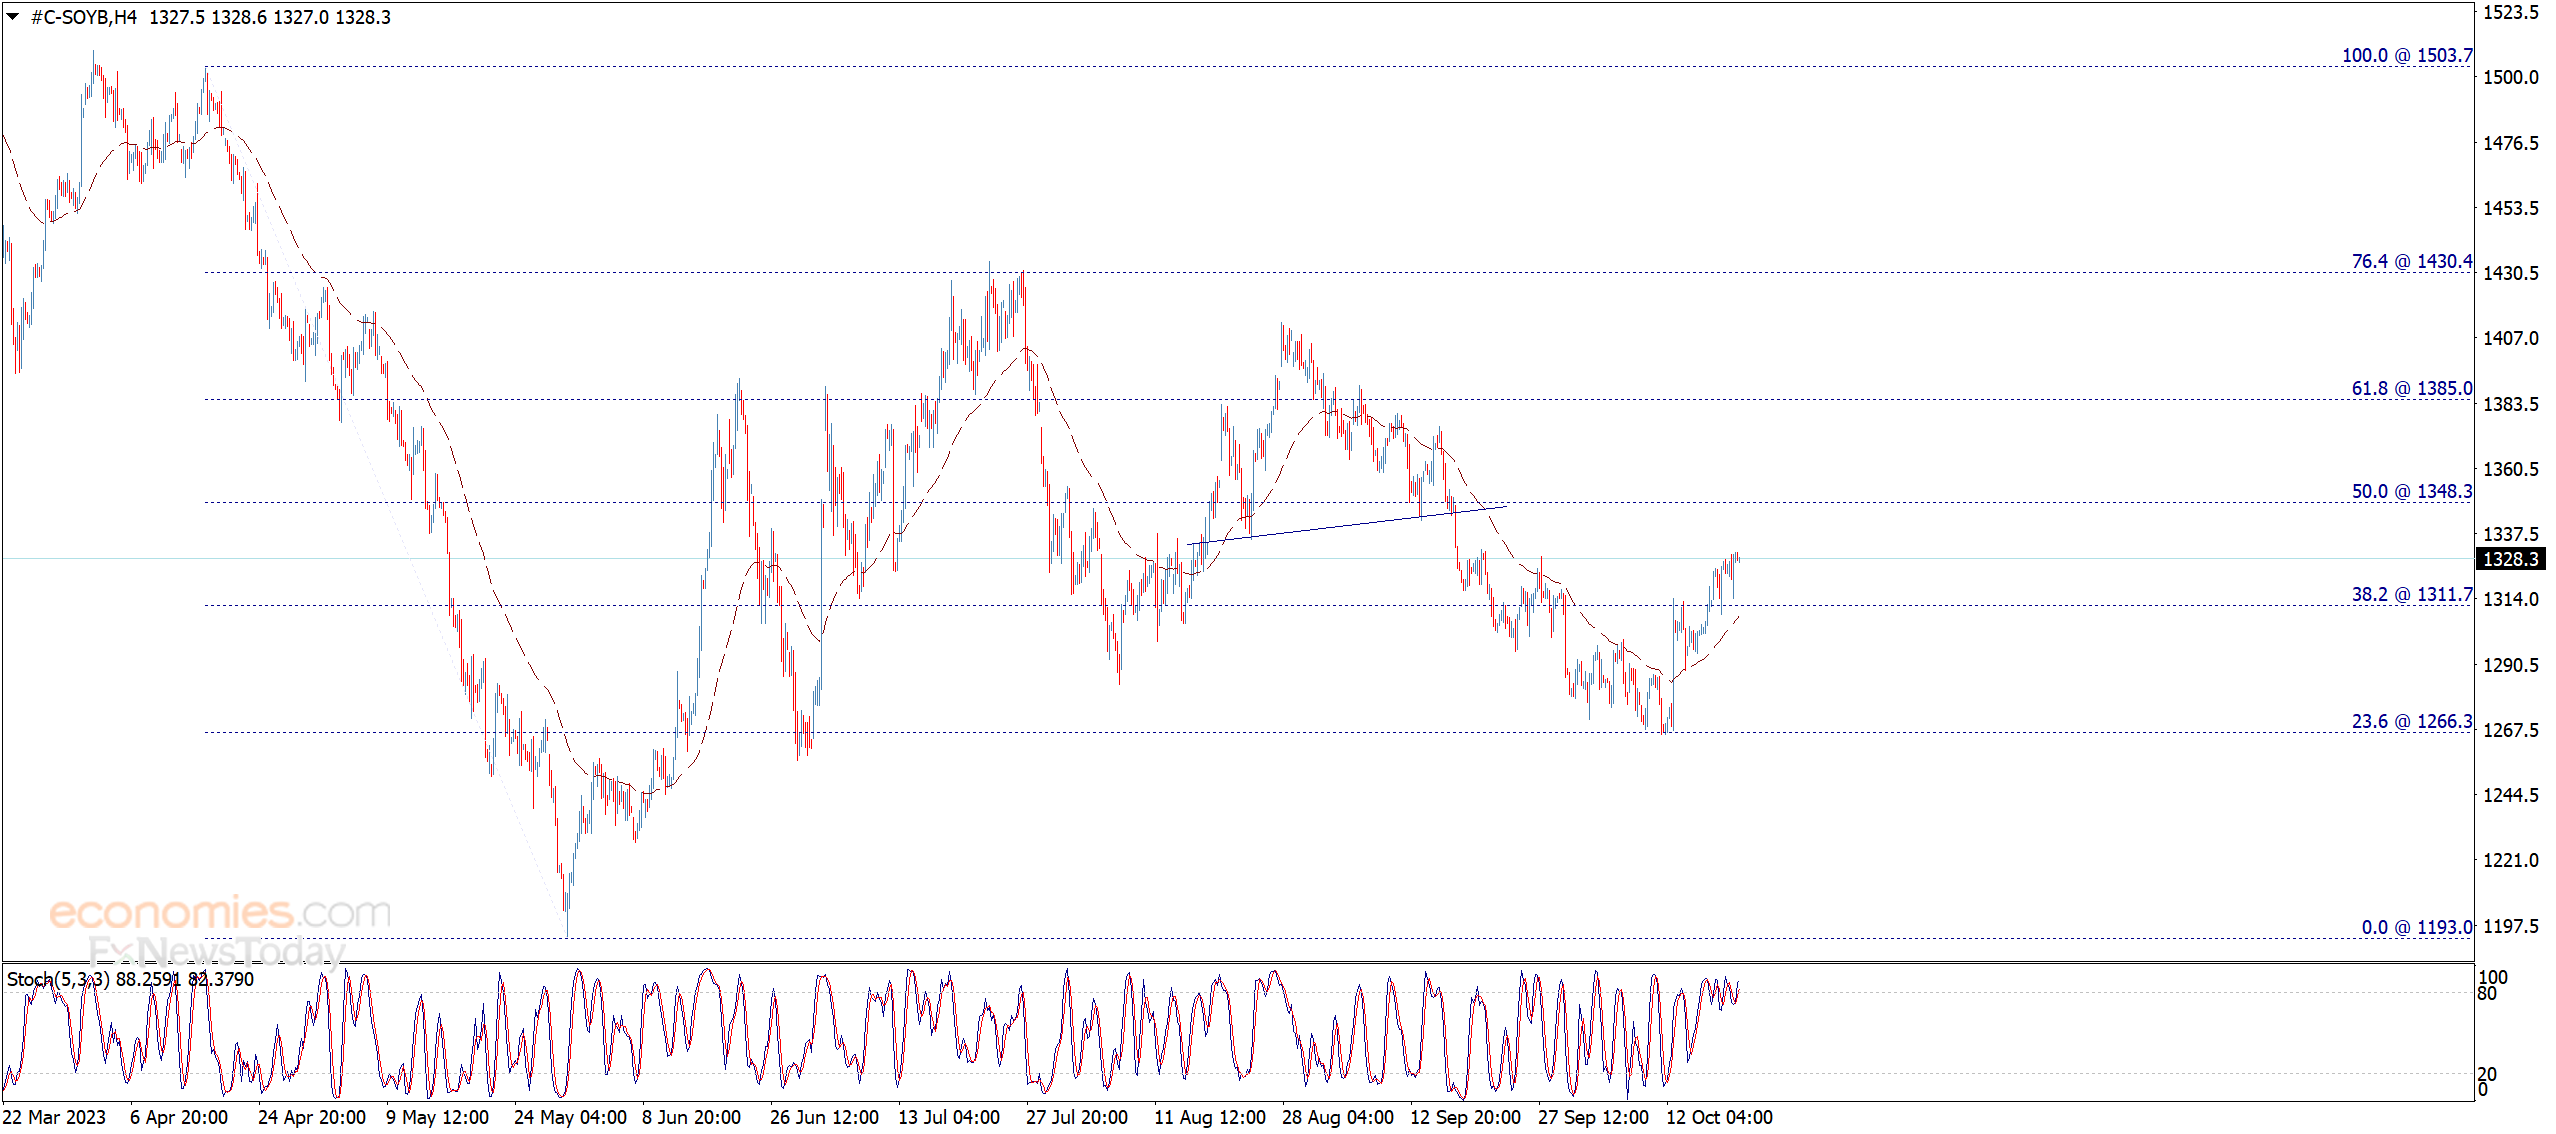Select the 0.0 @ 1193.0 Fibonacci label

coord(2417,927)
